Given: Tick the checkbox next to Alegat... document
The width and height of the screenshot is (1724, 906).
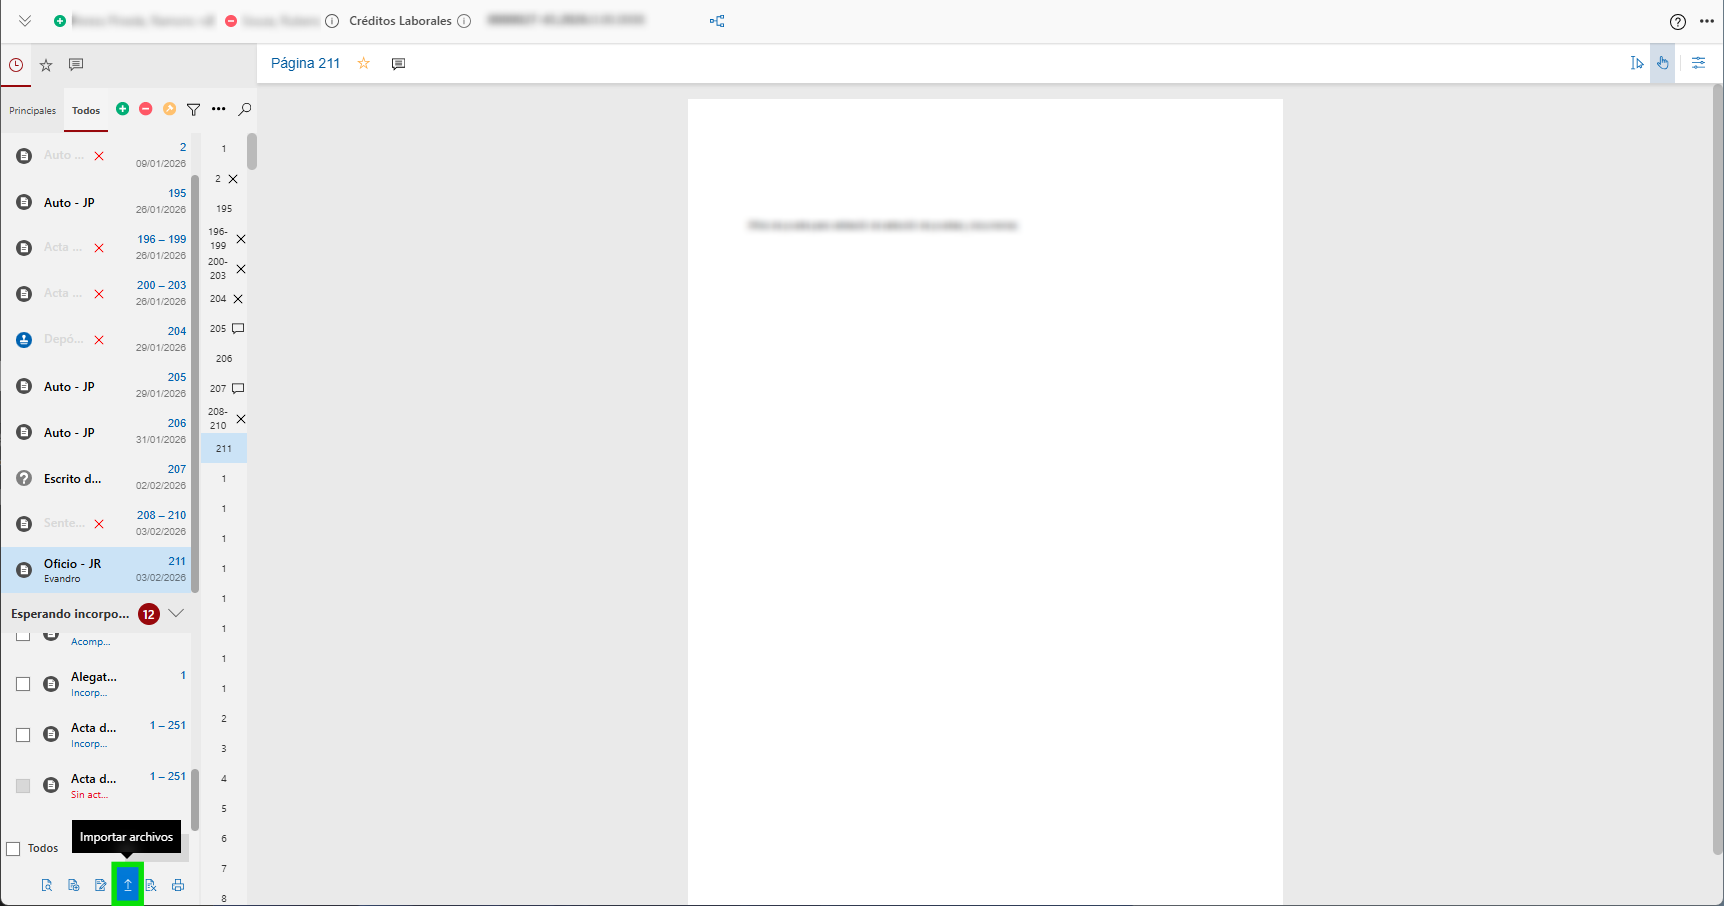Looking at the screenshot, I should pyautogui.click(x=23, y=684).
